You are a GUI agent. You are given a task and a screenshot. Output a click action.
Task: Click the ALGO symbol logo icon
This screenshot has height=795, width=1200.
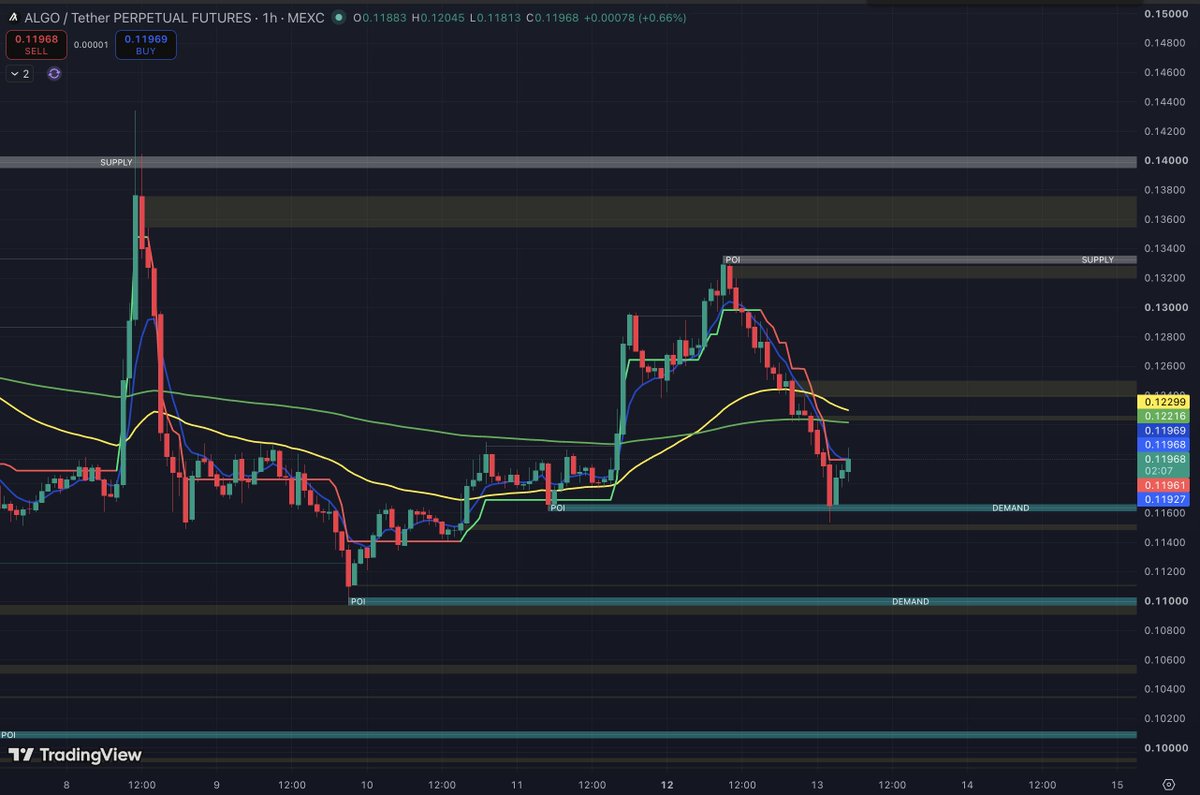pos(11,18)
